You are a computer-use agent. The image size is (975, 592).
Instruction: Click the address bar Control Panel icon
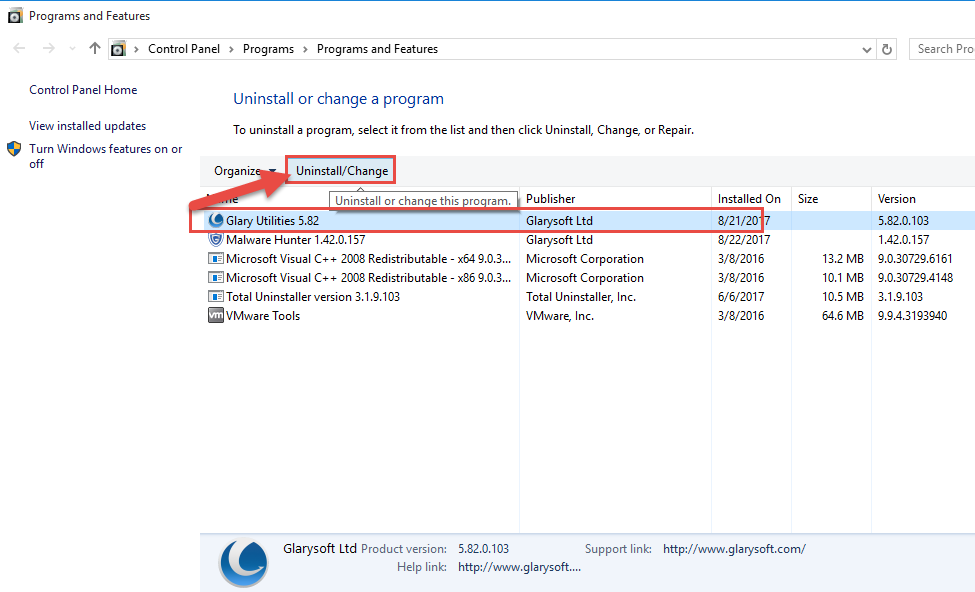118,49
